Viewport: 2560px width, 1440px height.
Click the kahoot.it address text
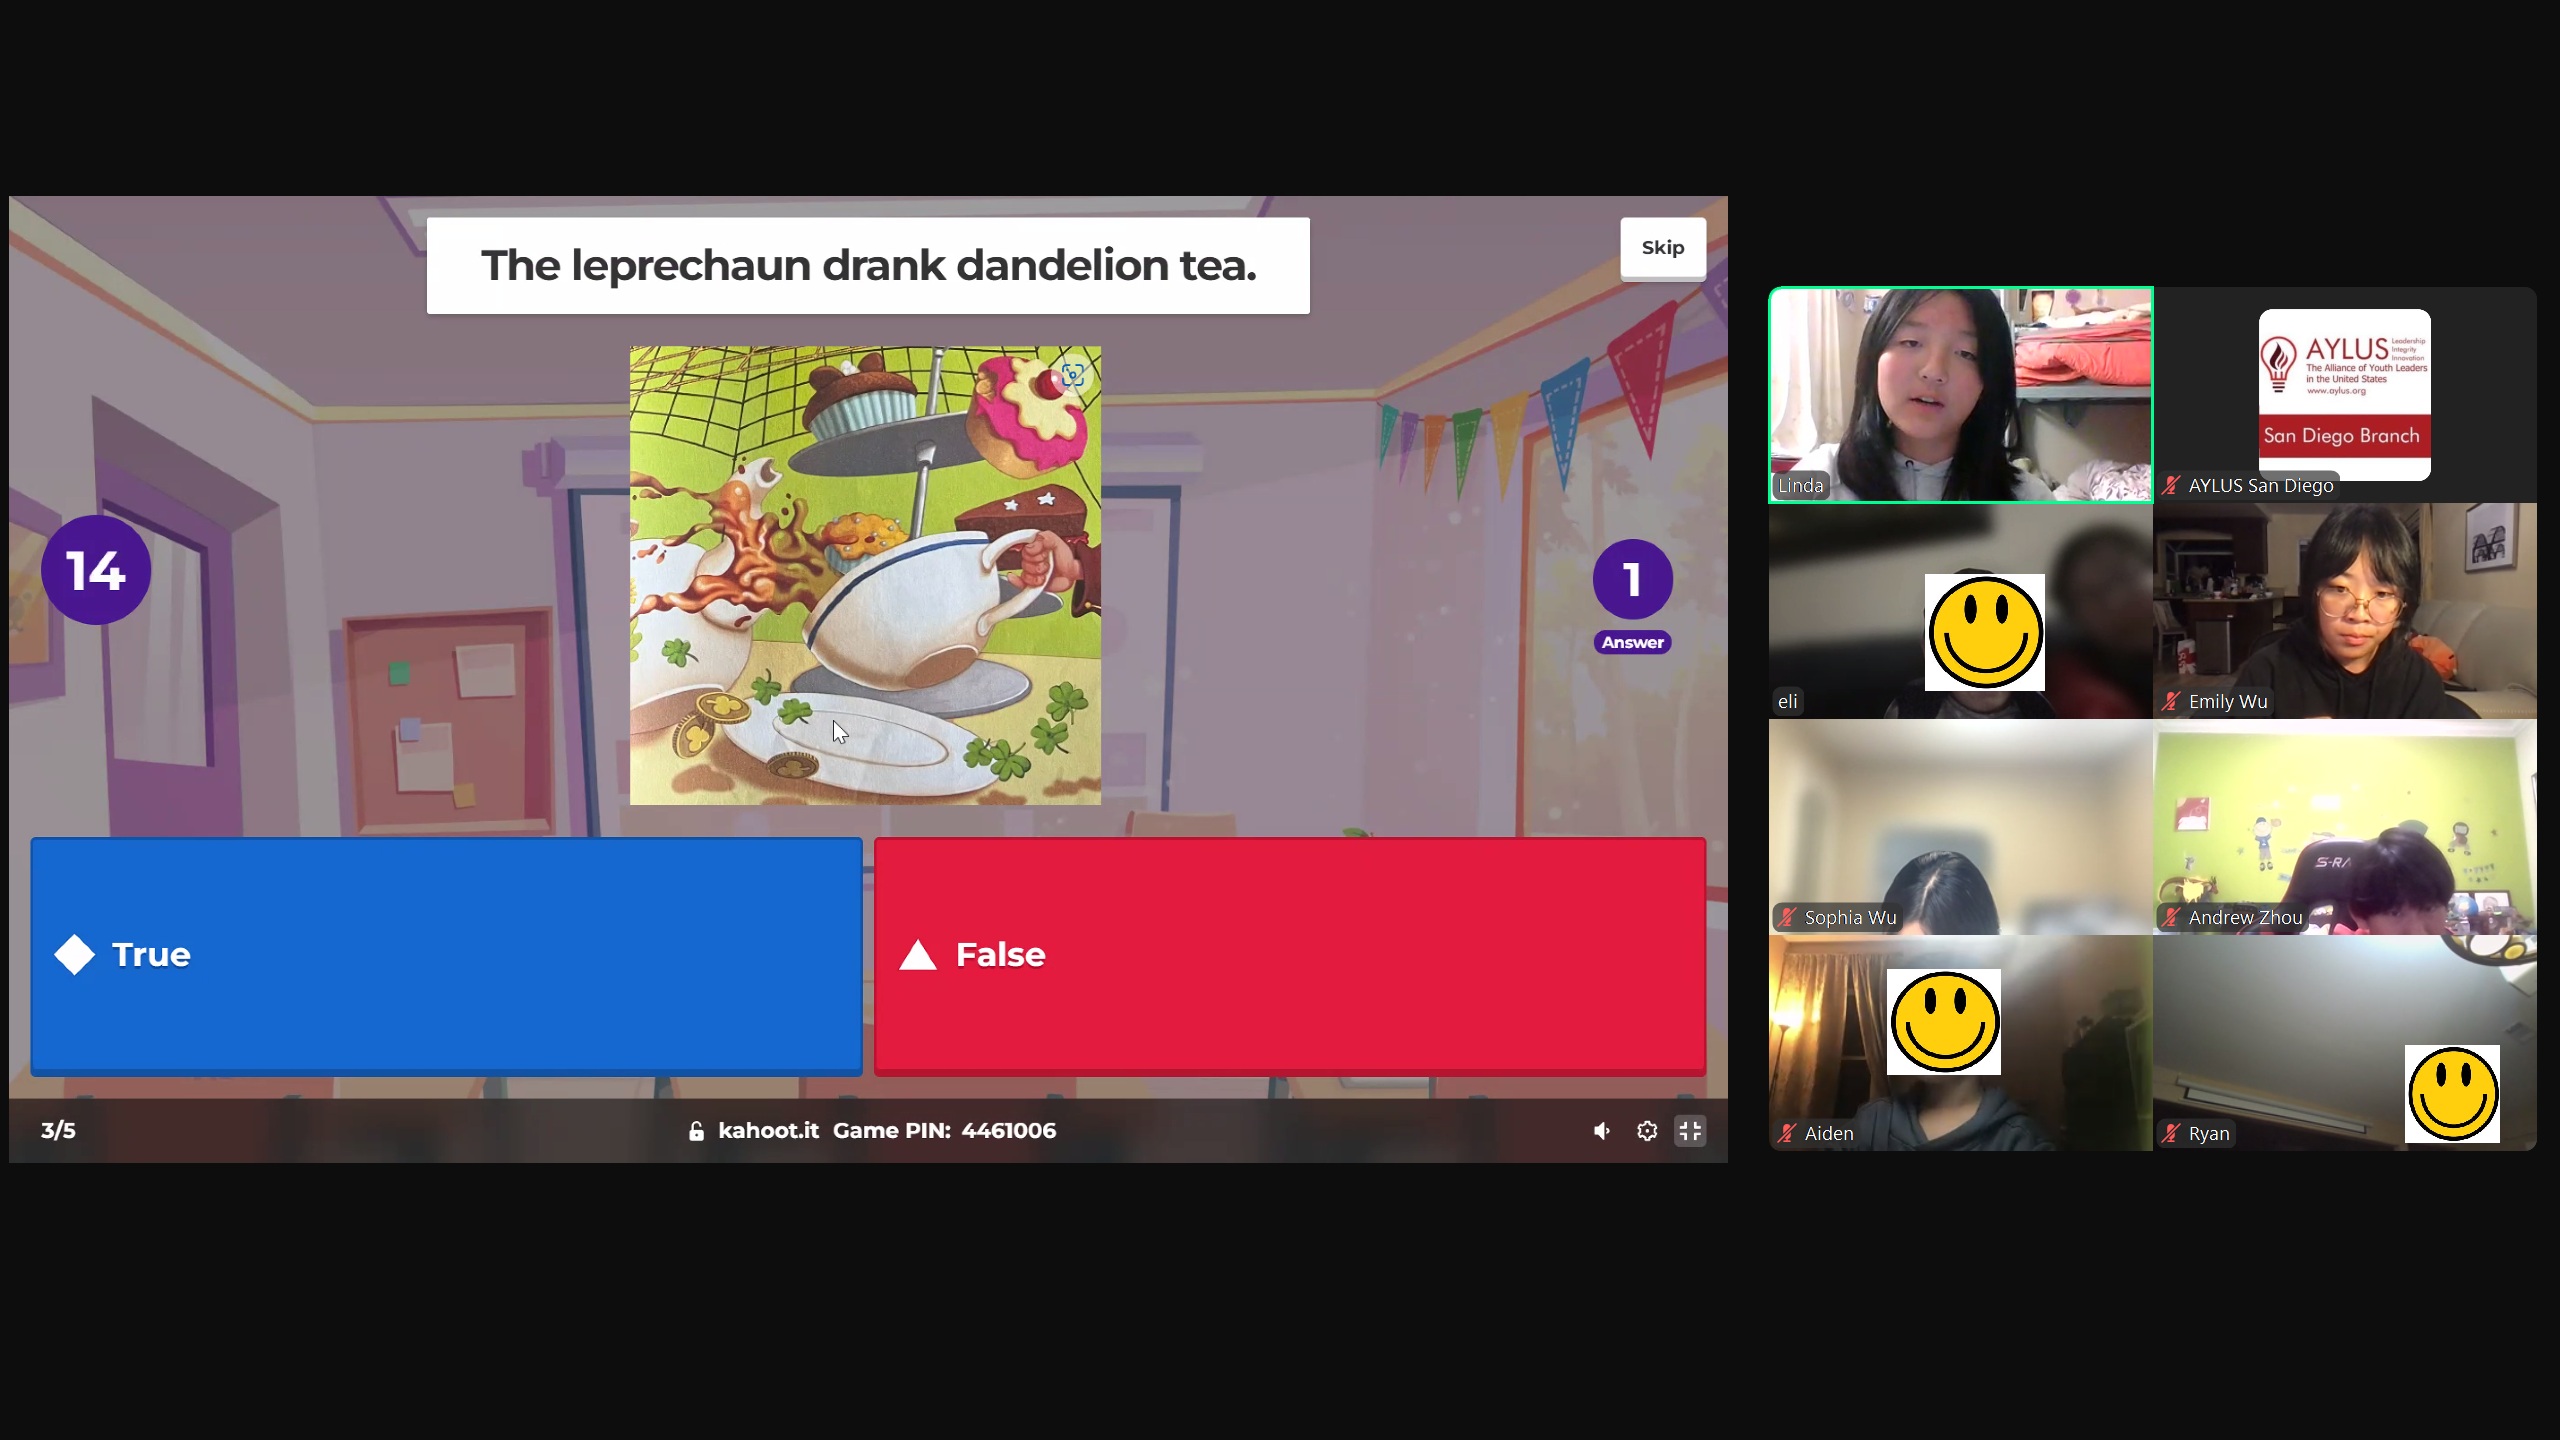(x=768, y=1131)
